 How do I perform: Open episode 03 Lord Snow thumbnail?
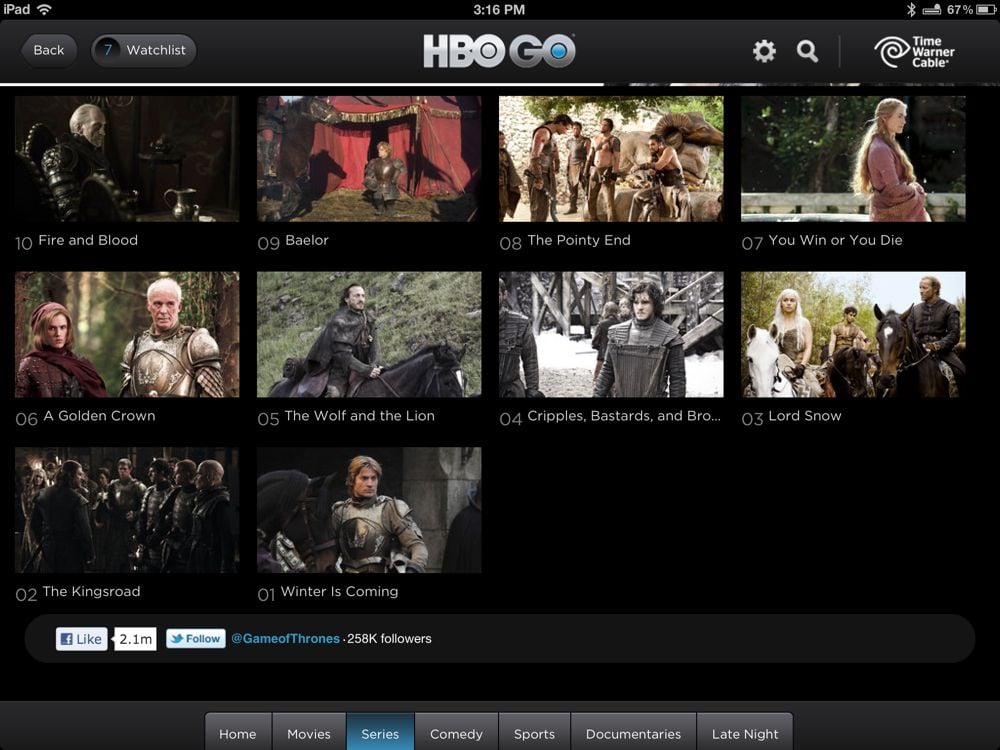pyautogui.click(x=853, y=334)
